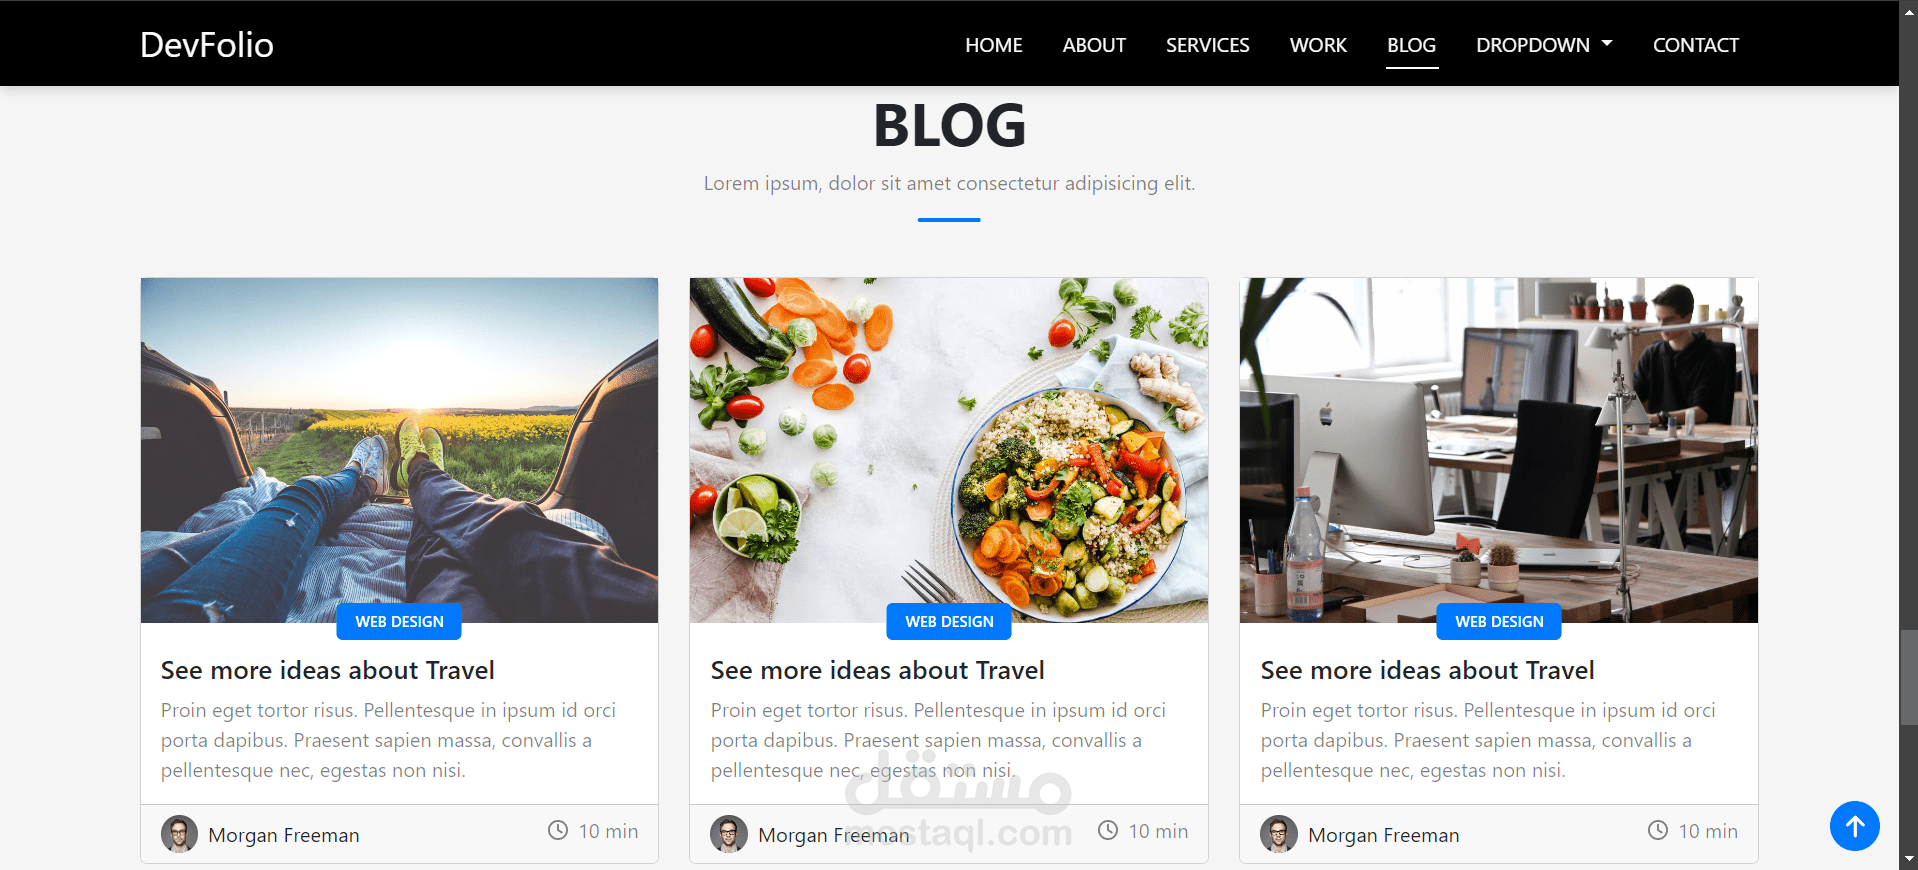The width and height of the screenshot is (1918, 870).
Task: Click Morgan Freeman avatar on third card
Action: (1279, 834)
